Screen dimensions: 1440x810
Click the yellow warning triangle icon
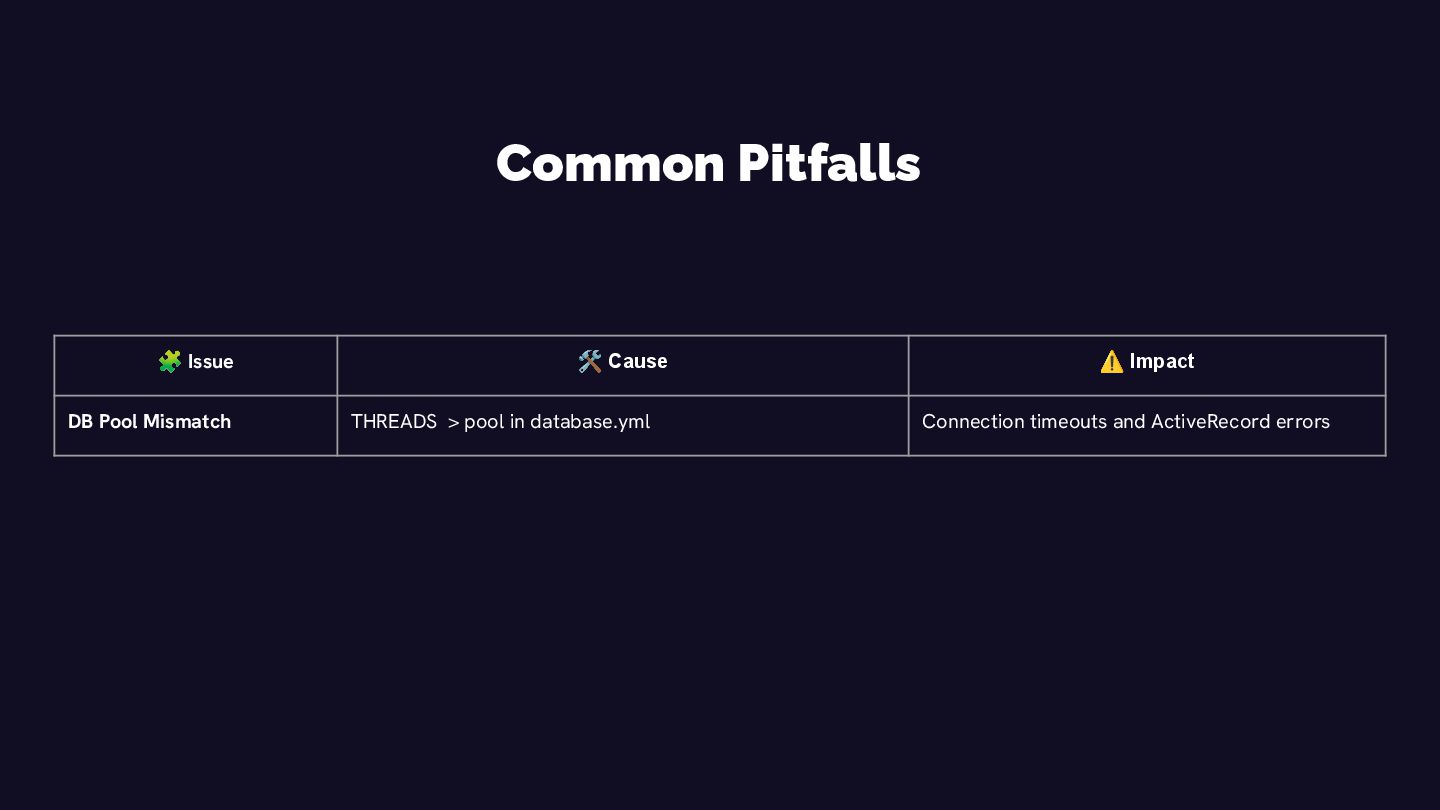[1111, 362]
